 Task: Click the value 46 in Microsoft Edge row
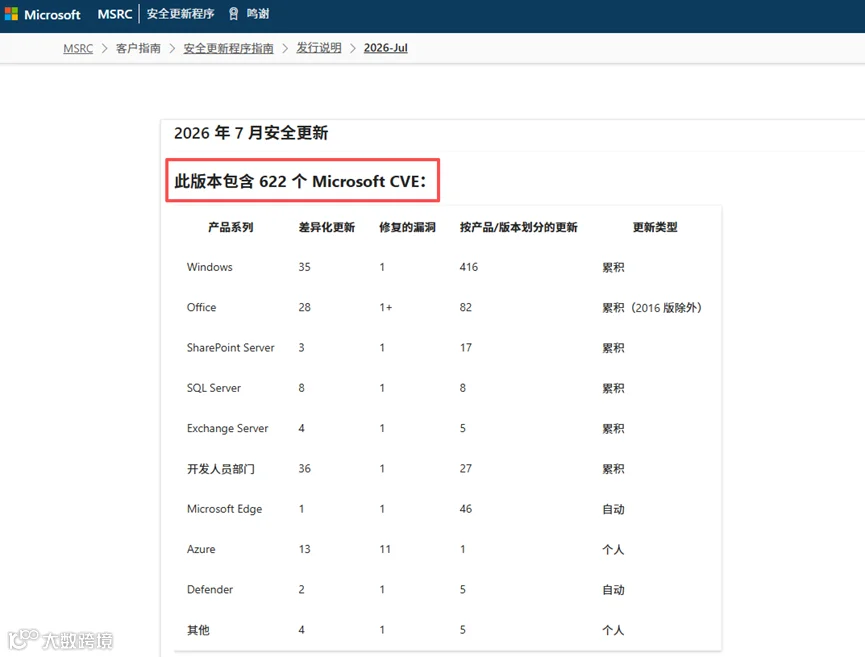tap(466, 509)
